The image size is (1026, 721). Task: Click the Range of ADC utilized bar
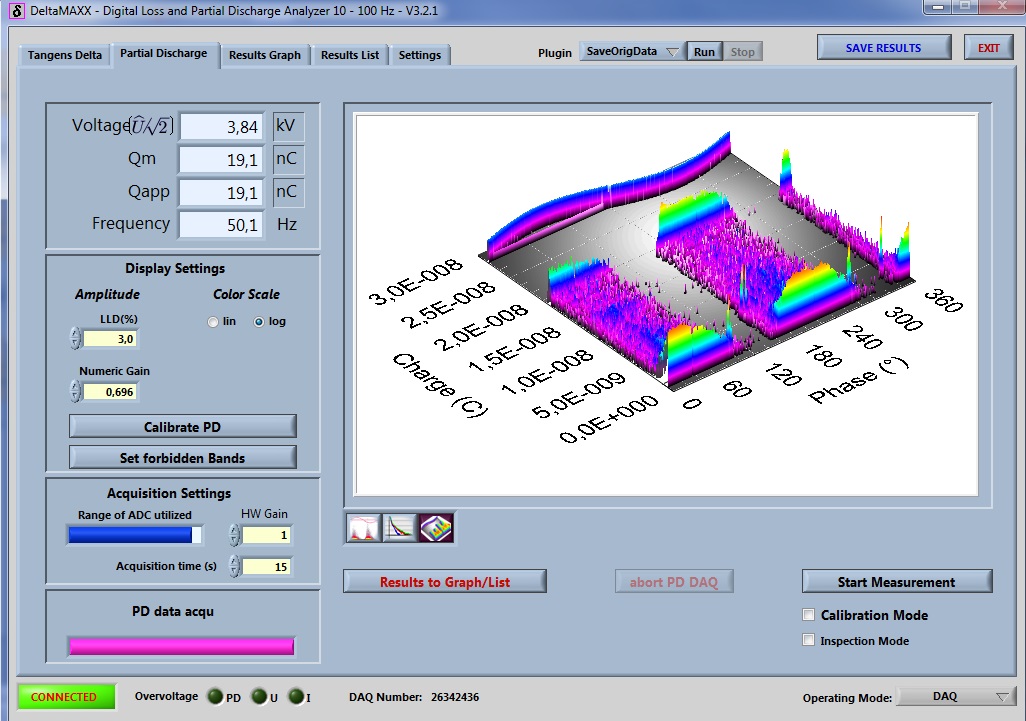pos(135,535)
